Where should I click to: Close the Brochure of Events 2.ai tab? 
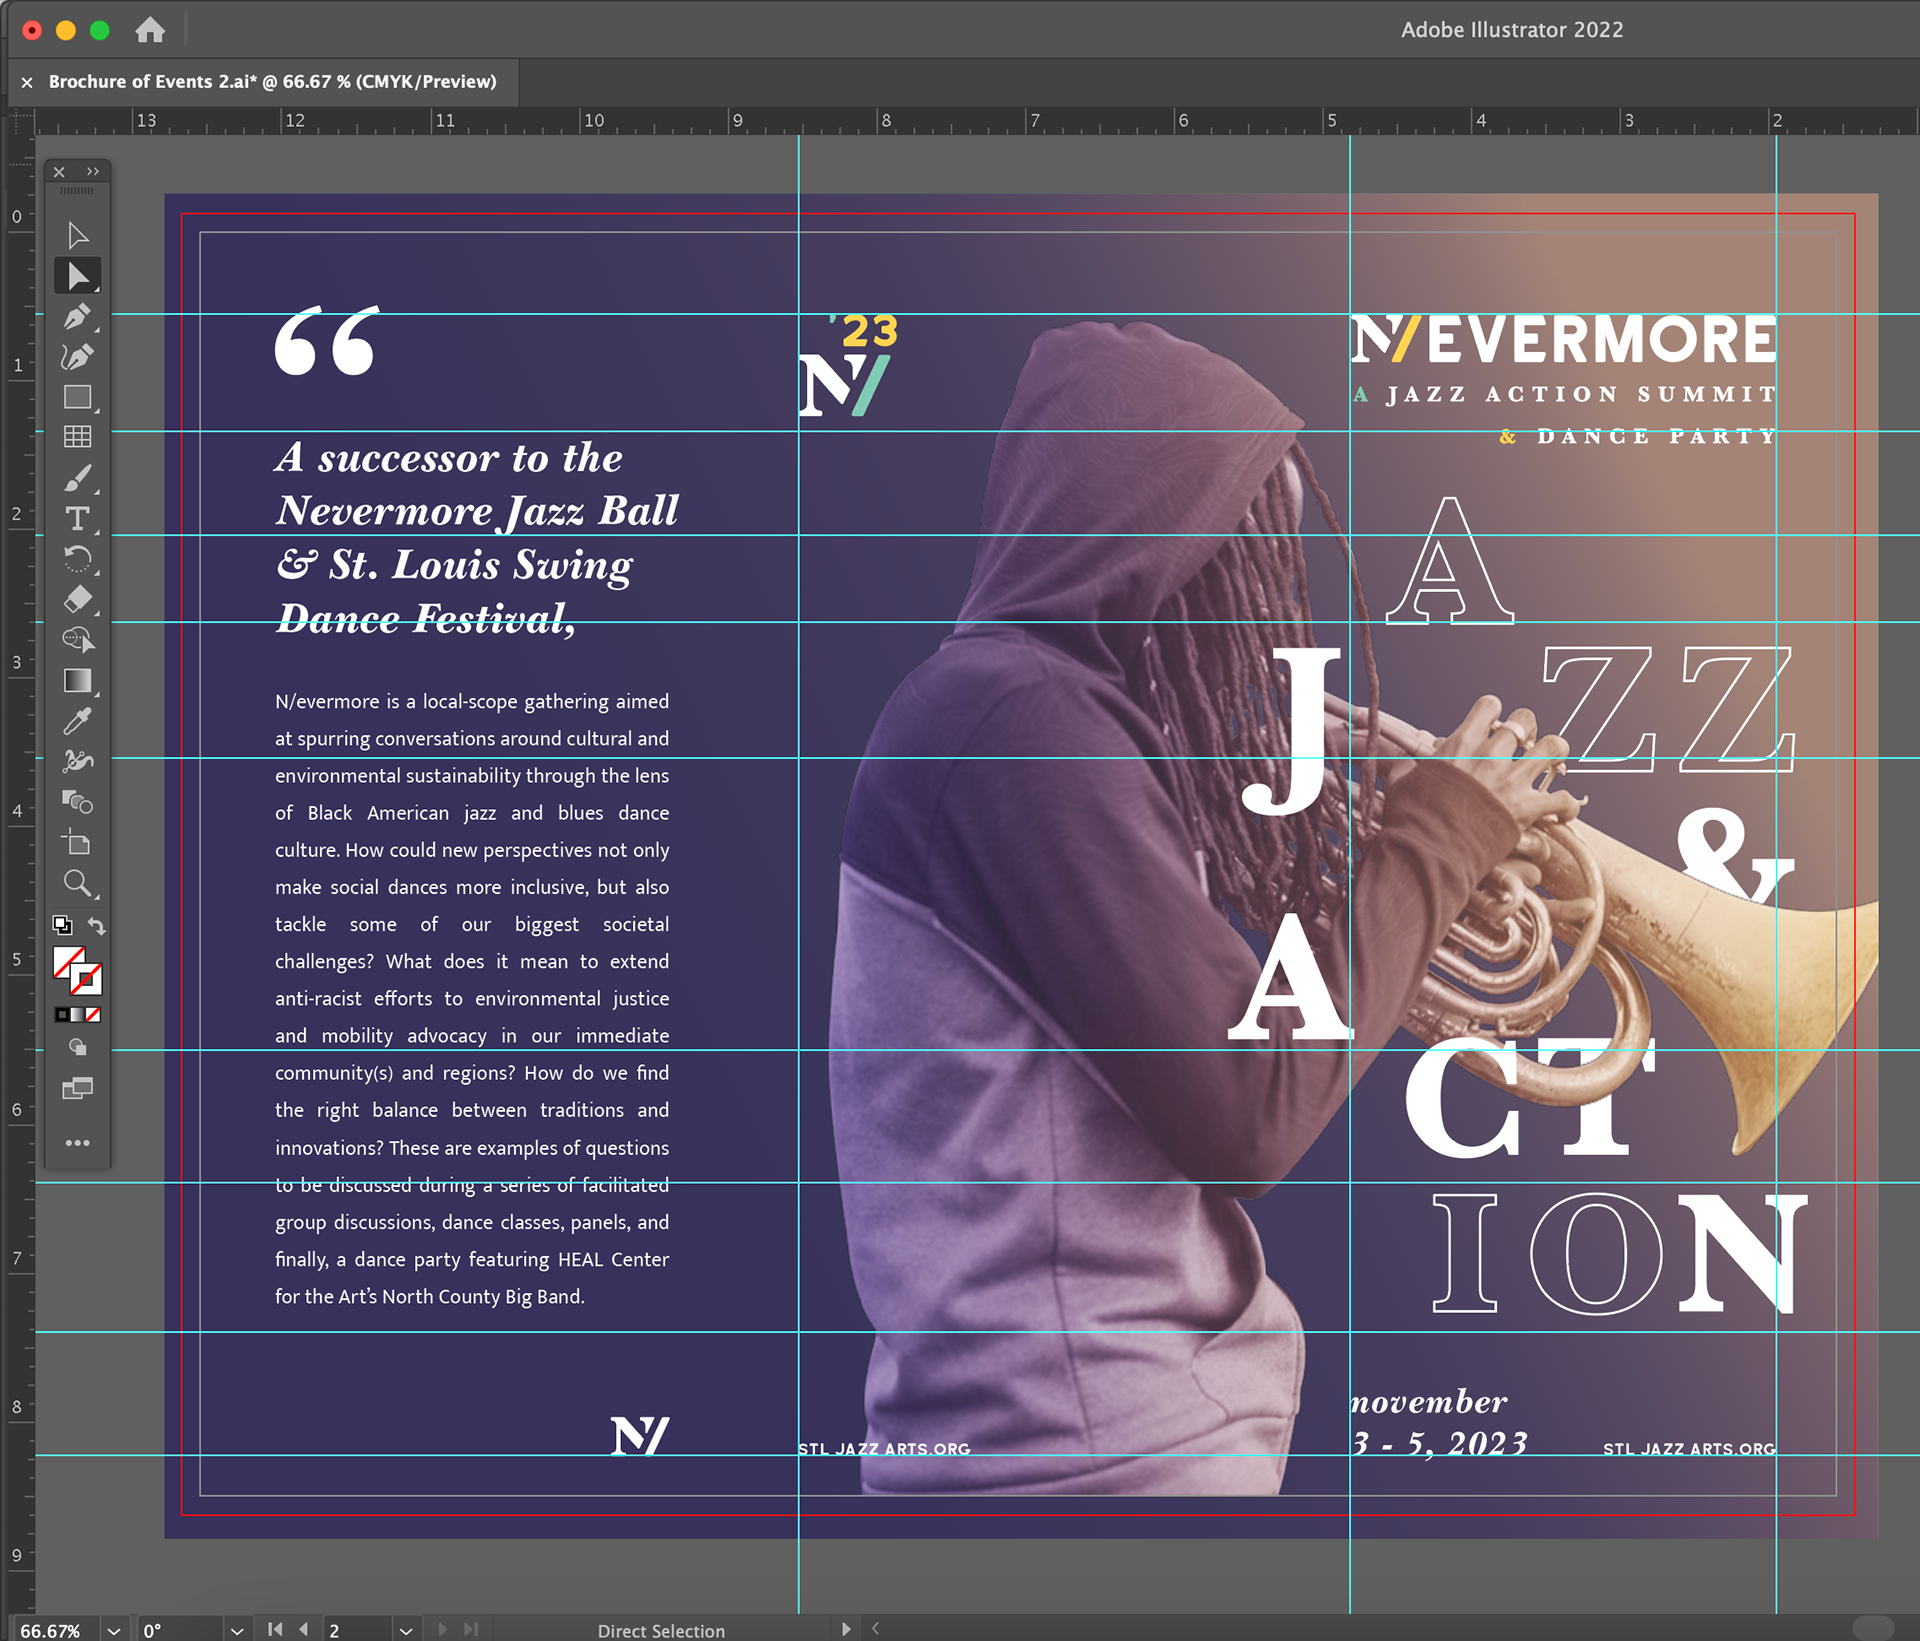click(x=27, y=82)
